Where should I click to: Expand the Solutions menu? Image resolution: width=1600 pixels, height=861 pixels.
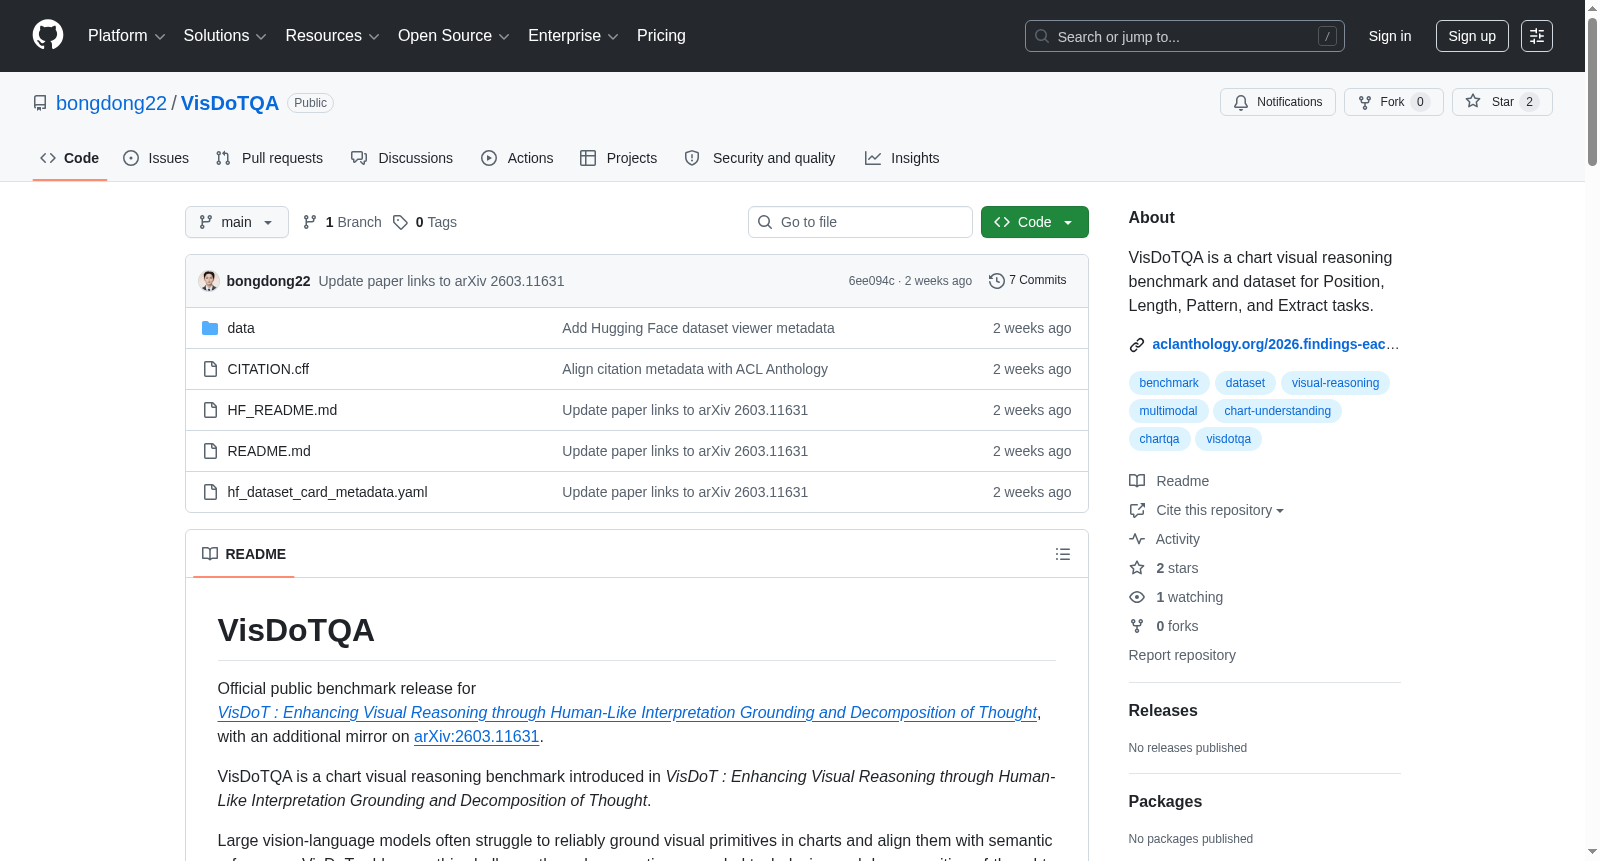225,36
